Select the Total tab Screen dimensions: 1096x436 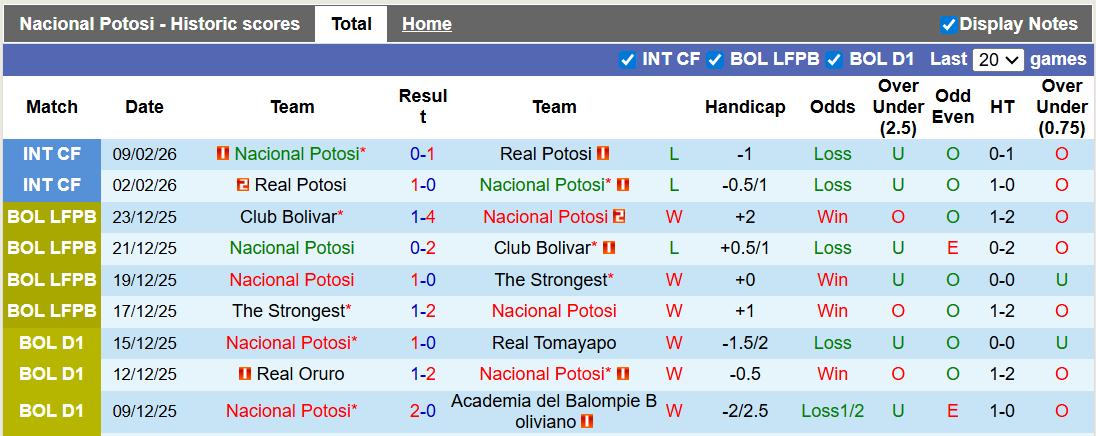click(351, 24)
